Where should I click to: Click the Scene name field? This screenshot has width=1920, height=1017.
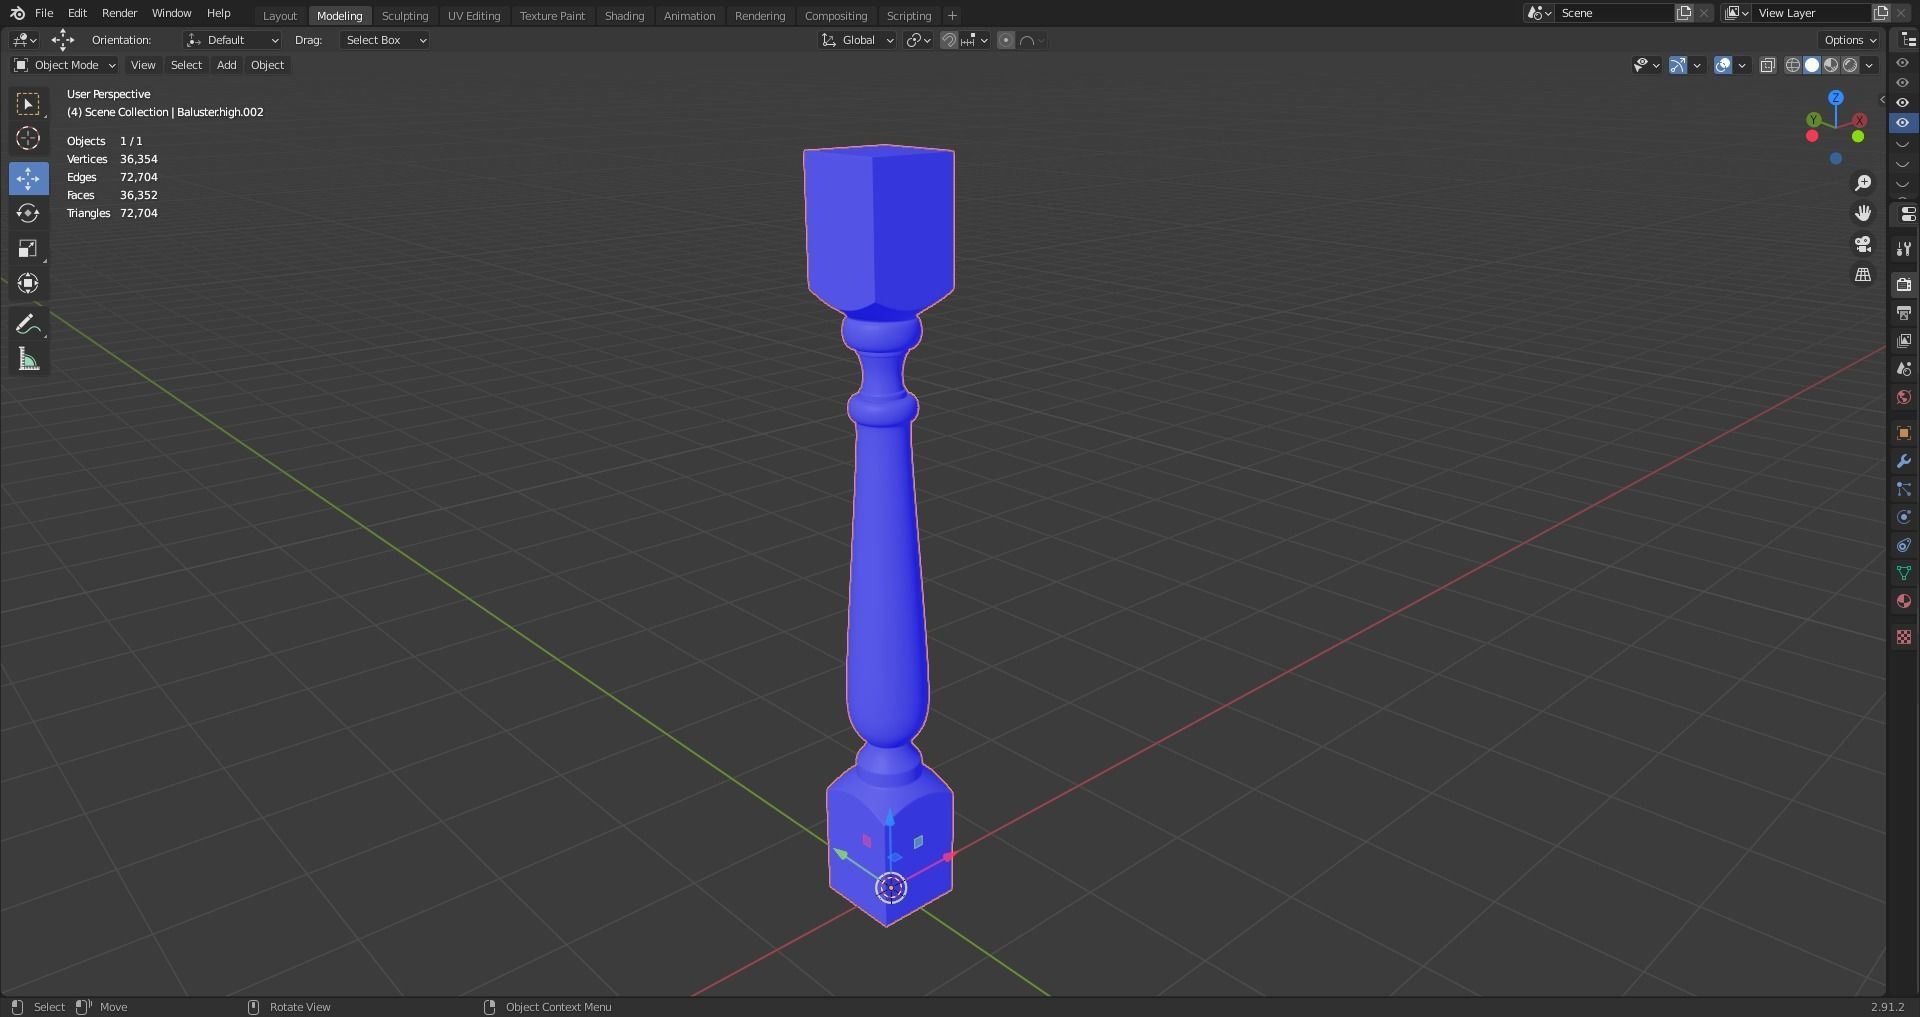1615,13
